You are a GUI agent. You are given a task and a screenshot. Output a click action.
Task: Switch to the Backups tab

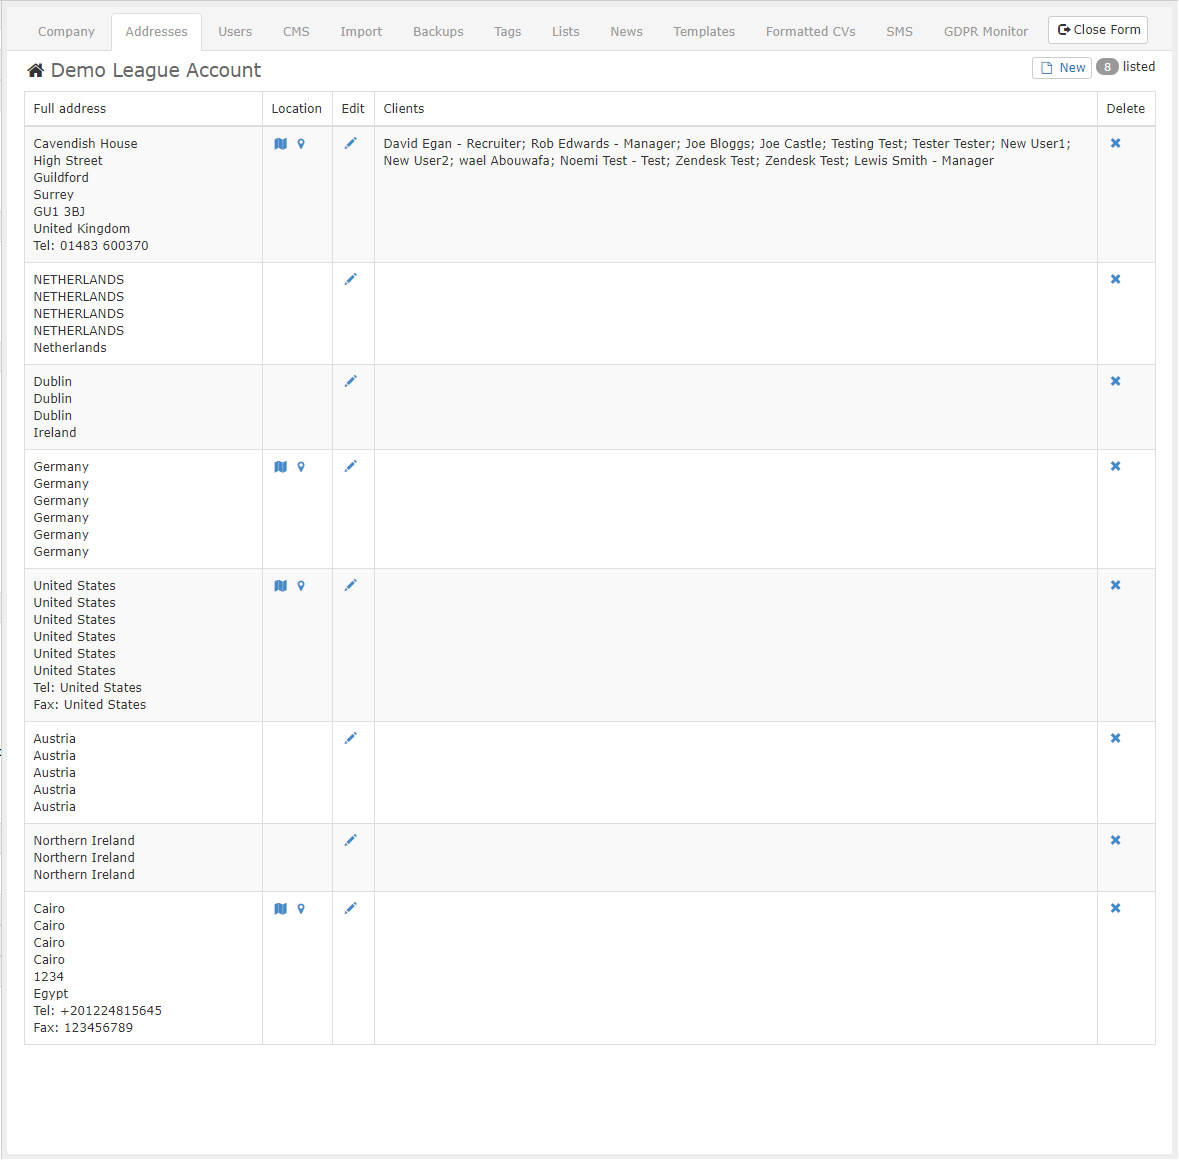pyautogui.click(x=438, y=32)
